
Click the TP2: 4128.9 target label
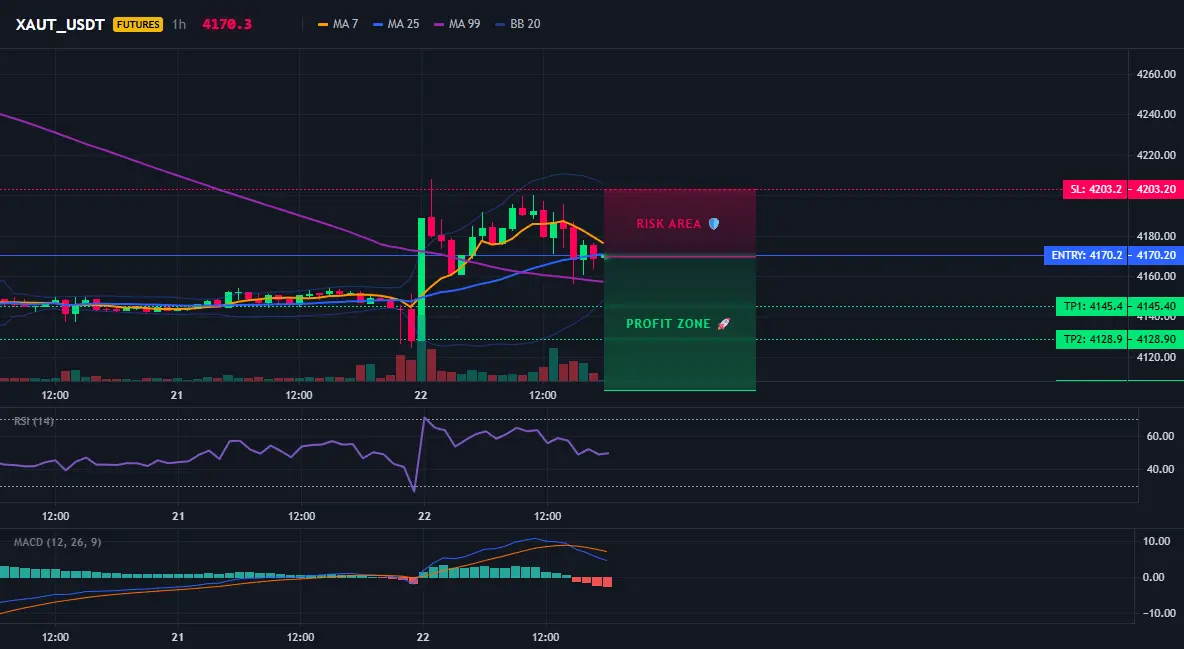point(1092,339)
